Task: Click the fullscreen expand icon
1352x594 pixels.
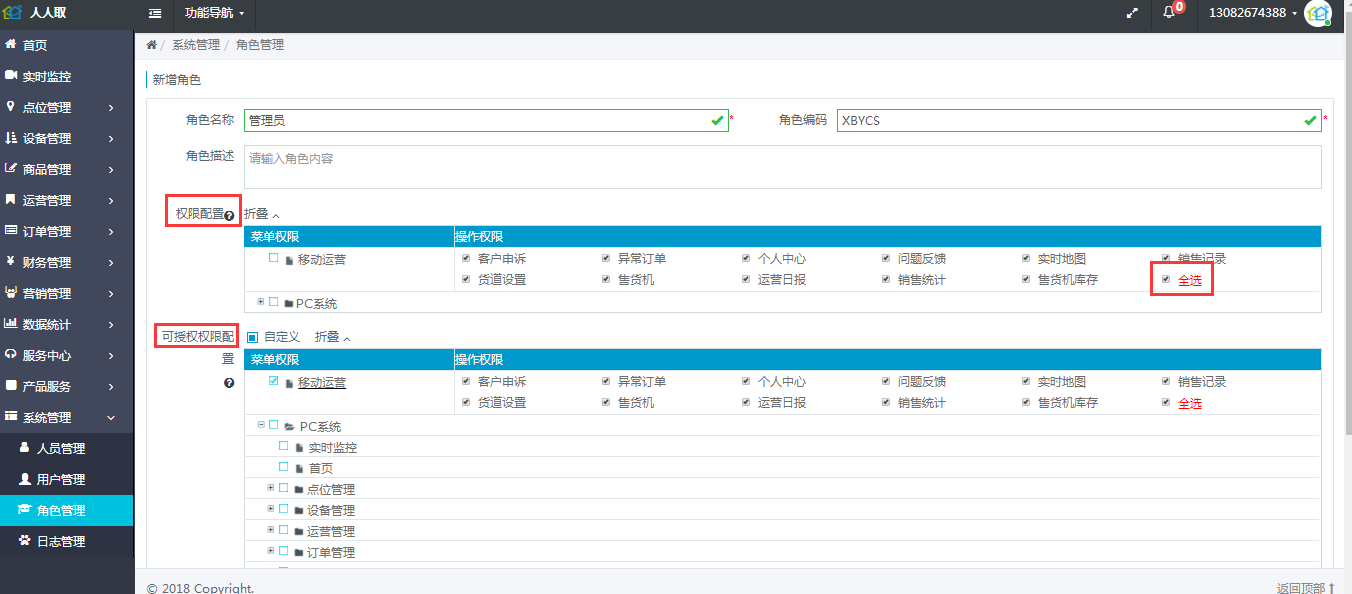Action: click(1132, 13)
